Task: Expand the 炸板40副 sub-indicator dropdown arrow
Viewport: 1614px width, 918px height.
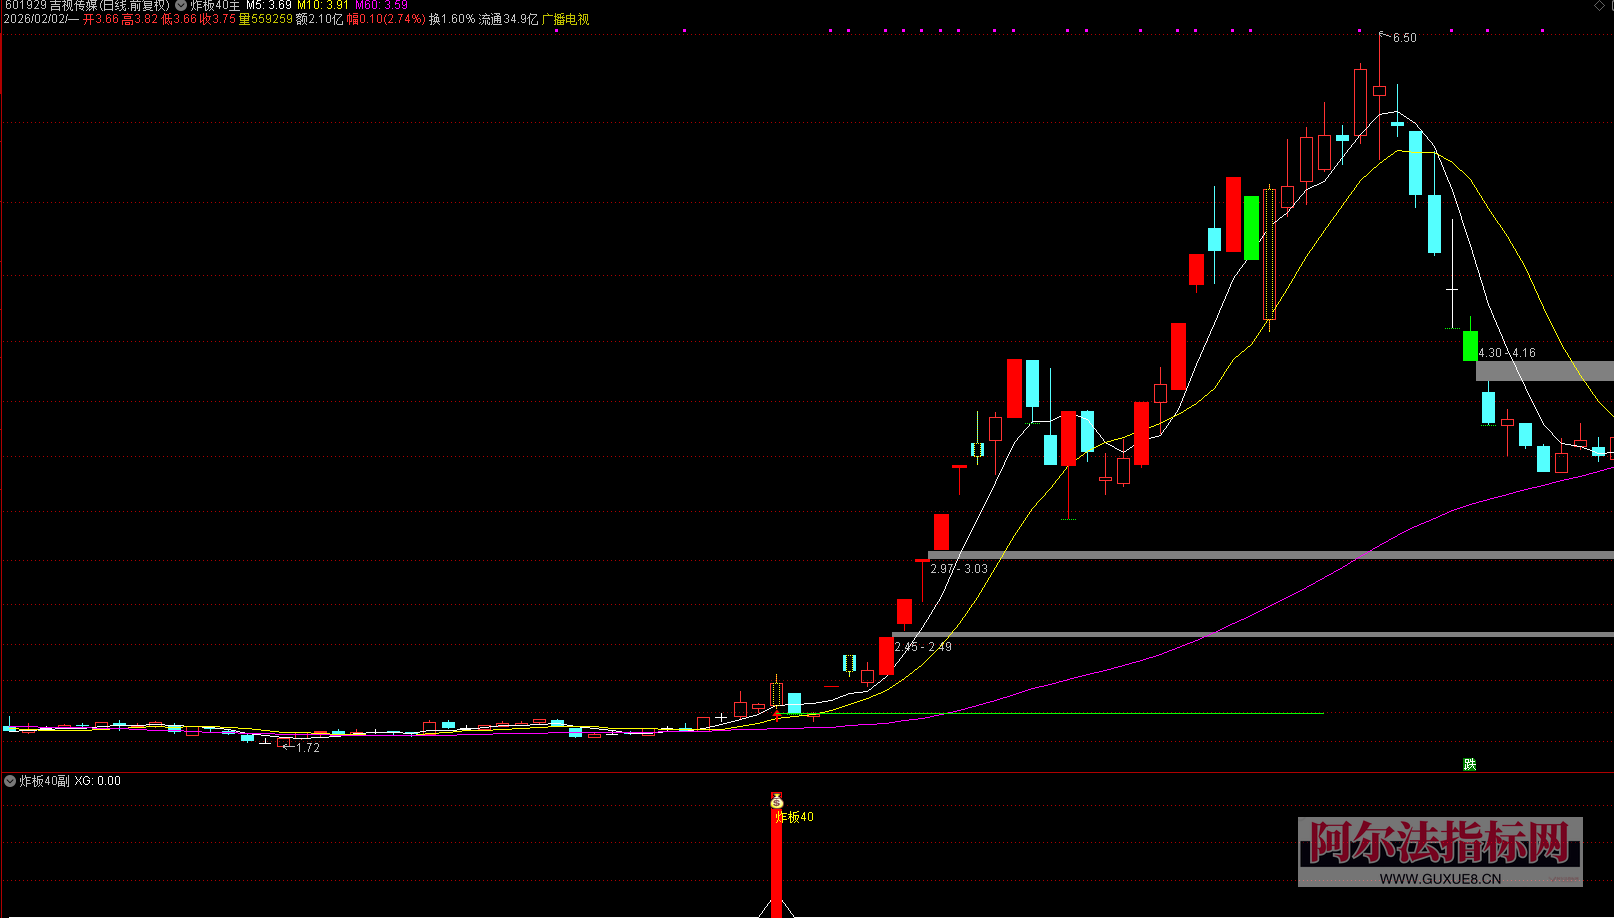Action: (x=10, y=781)
